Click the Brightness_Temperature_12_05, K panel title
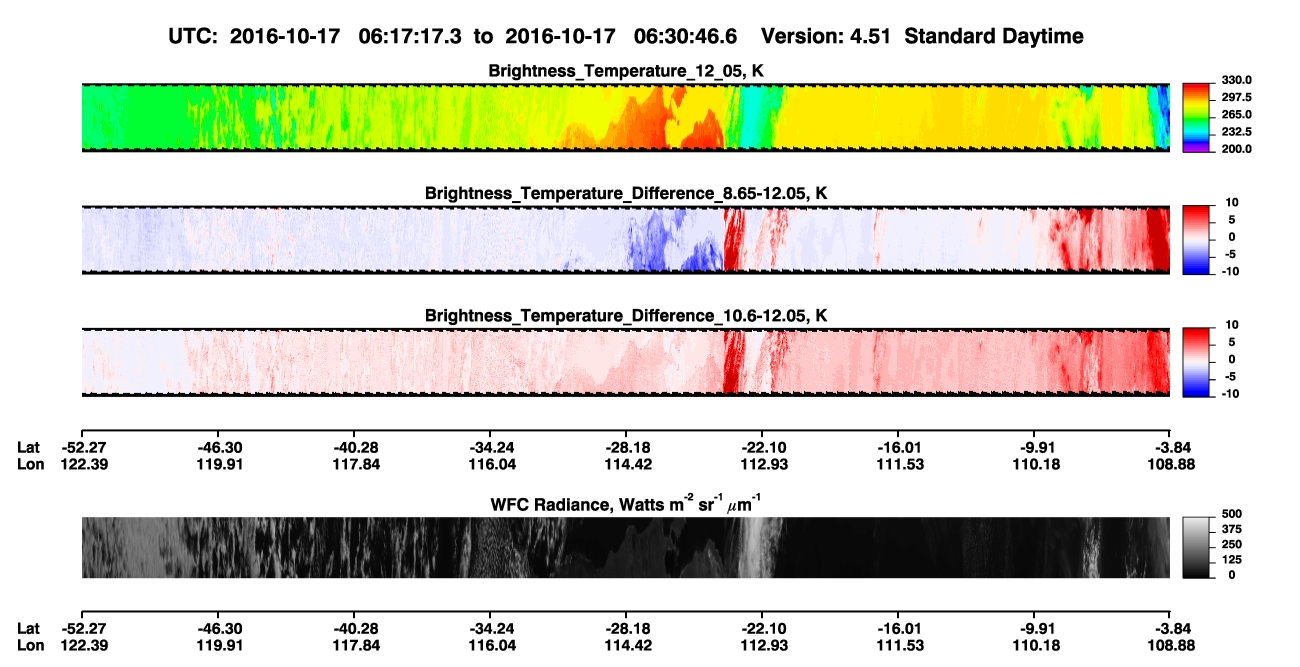Viewport: 1300px width, 667px height. pyautogui.click(x=626, y=71)
